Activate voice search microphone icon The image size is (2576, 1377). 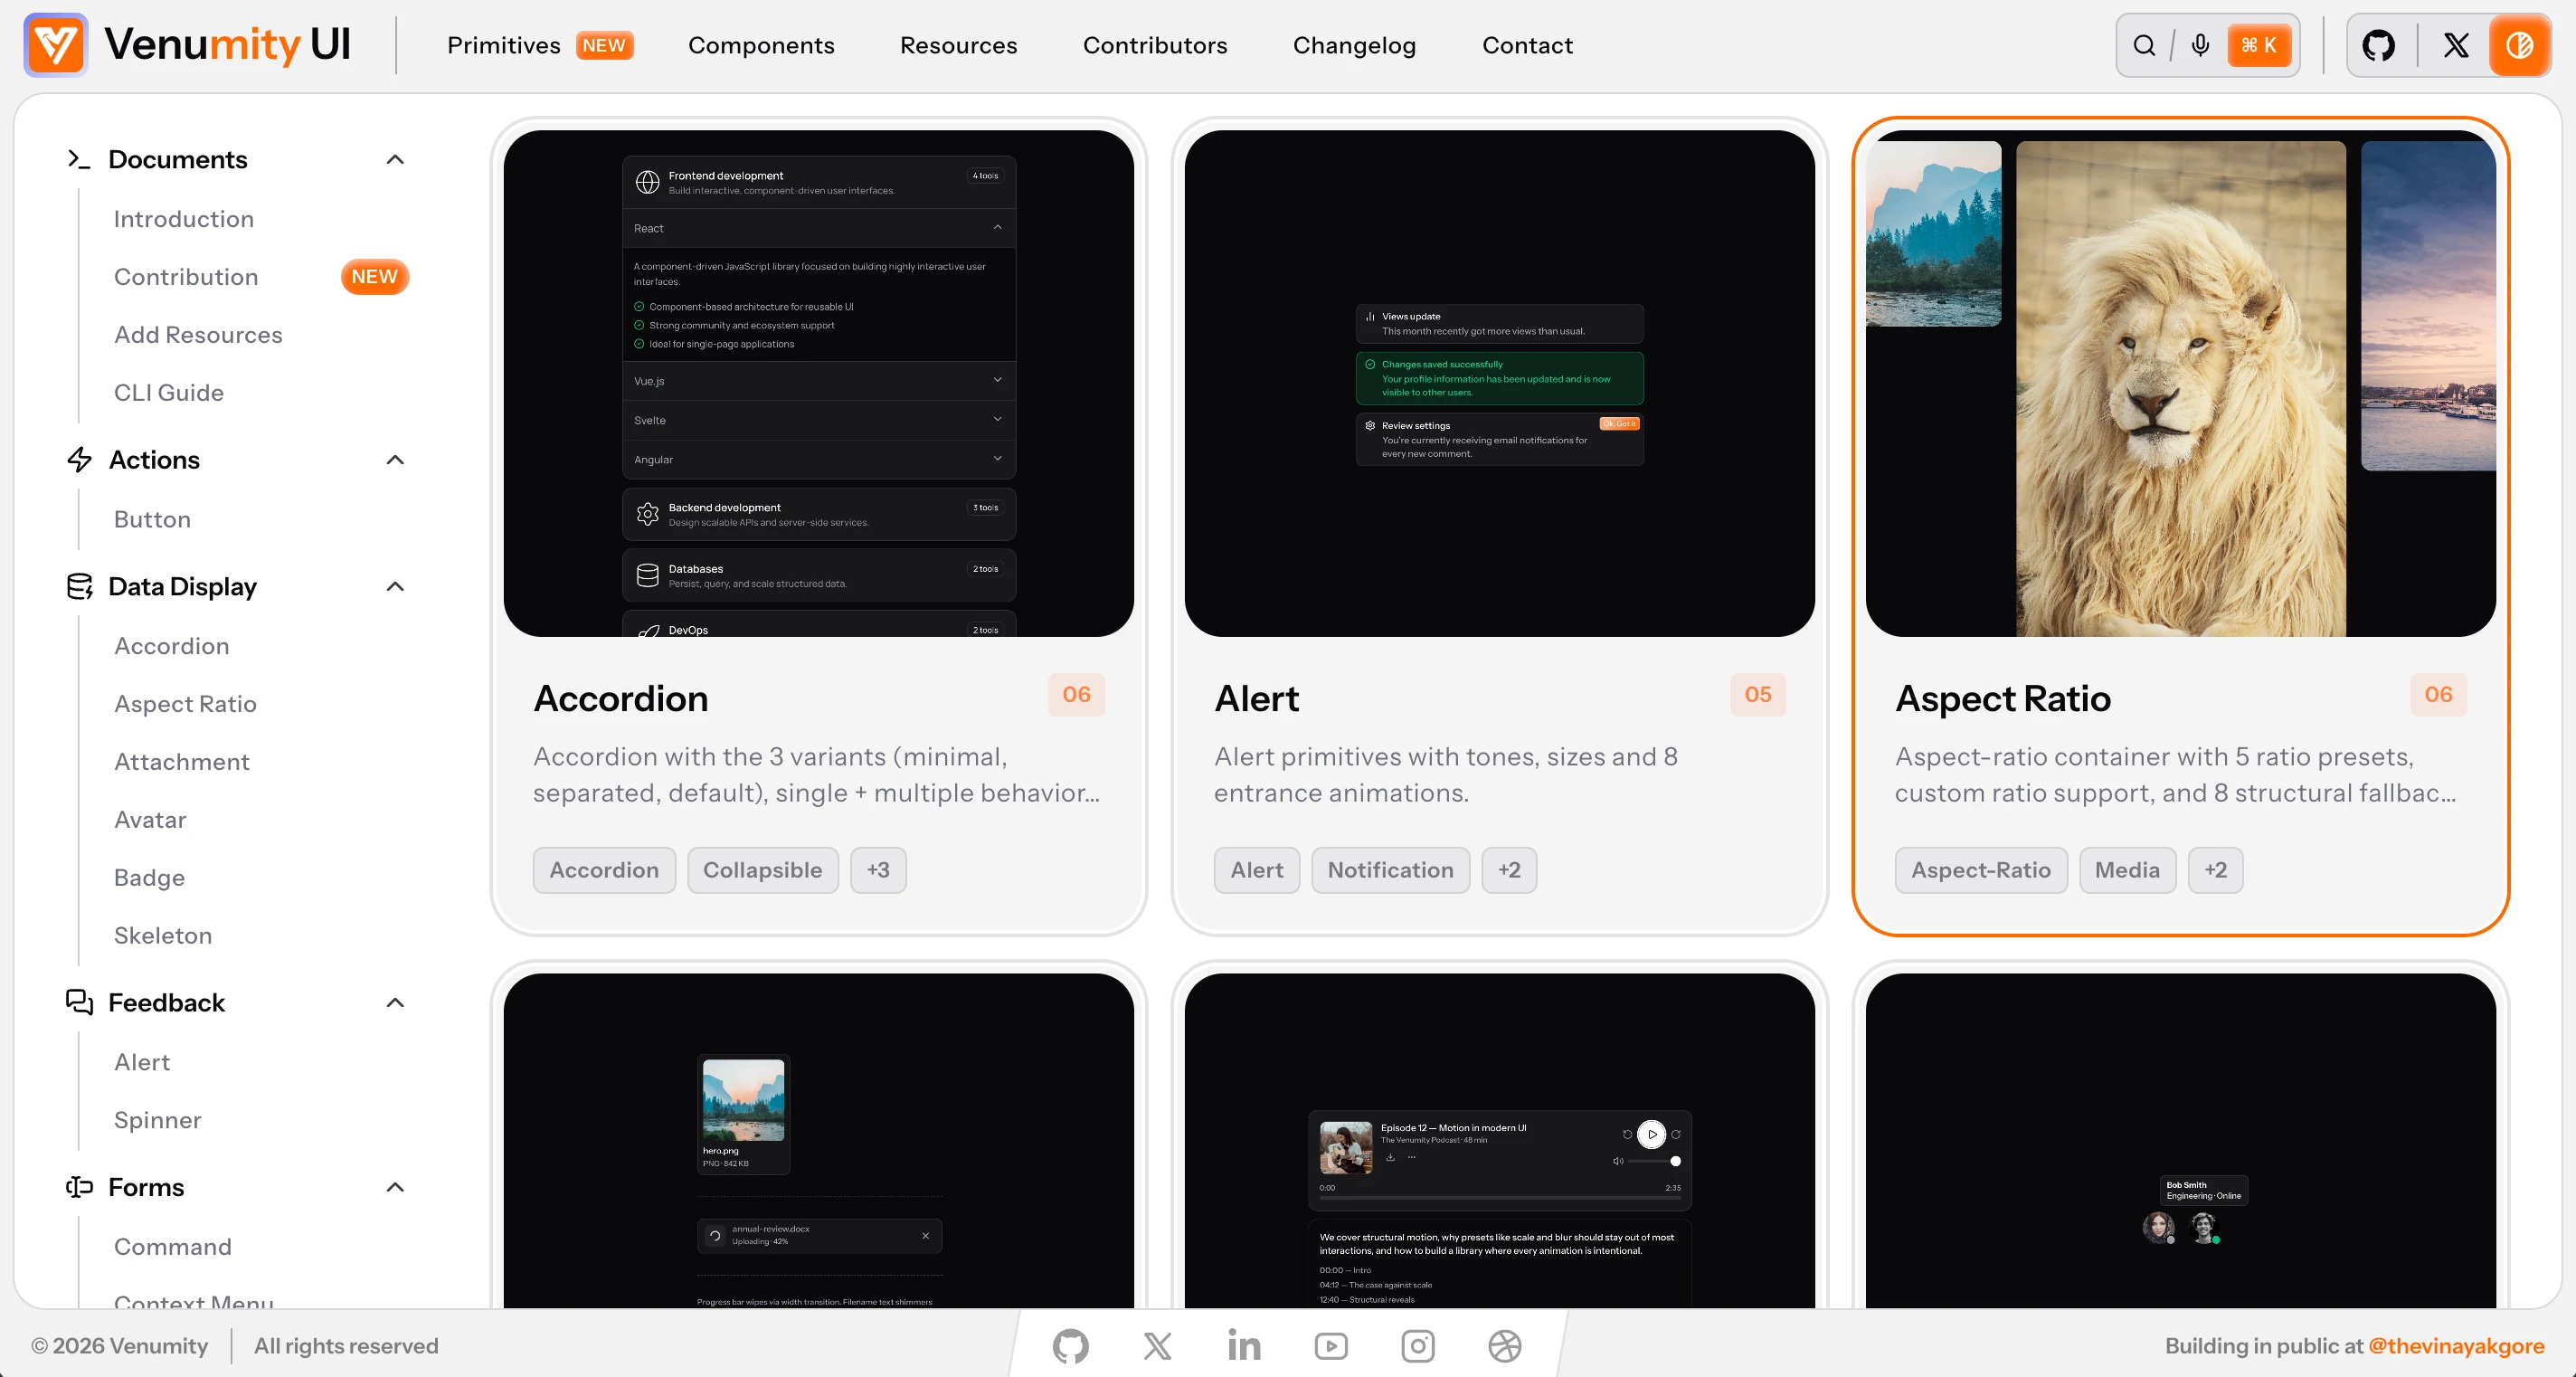tap(2200, 46)
